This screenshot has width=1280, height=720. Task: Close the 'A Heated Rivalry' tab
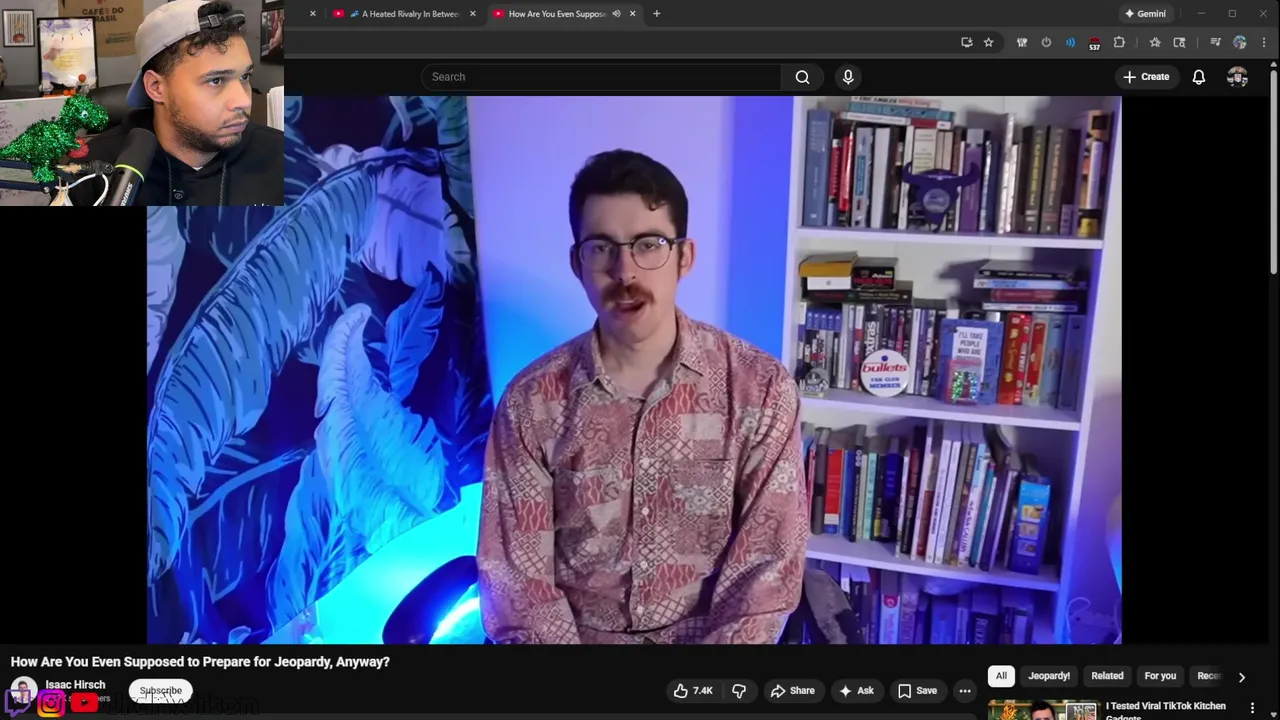pyautogui.click(x=472, y=14)
